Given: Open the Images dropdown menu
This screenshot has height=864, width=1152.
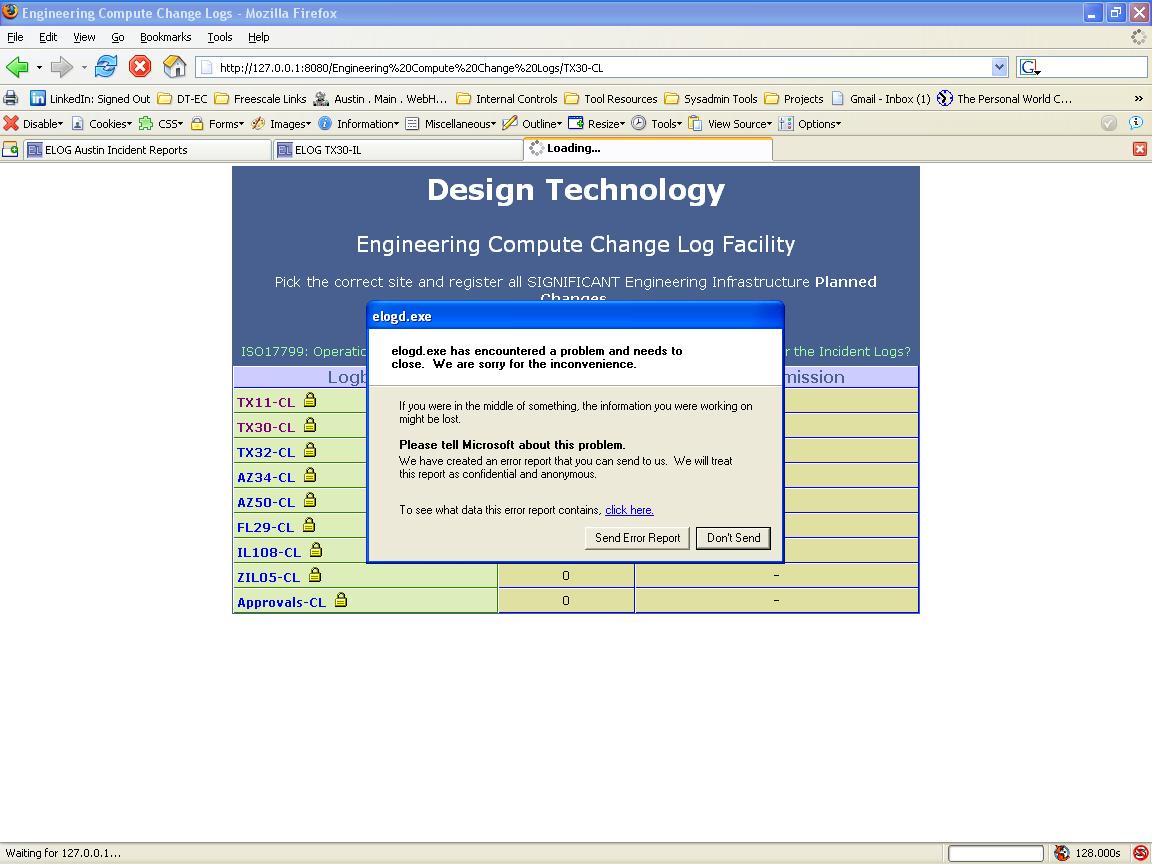Looking at the screenshot, I should [281, 123].
